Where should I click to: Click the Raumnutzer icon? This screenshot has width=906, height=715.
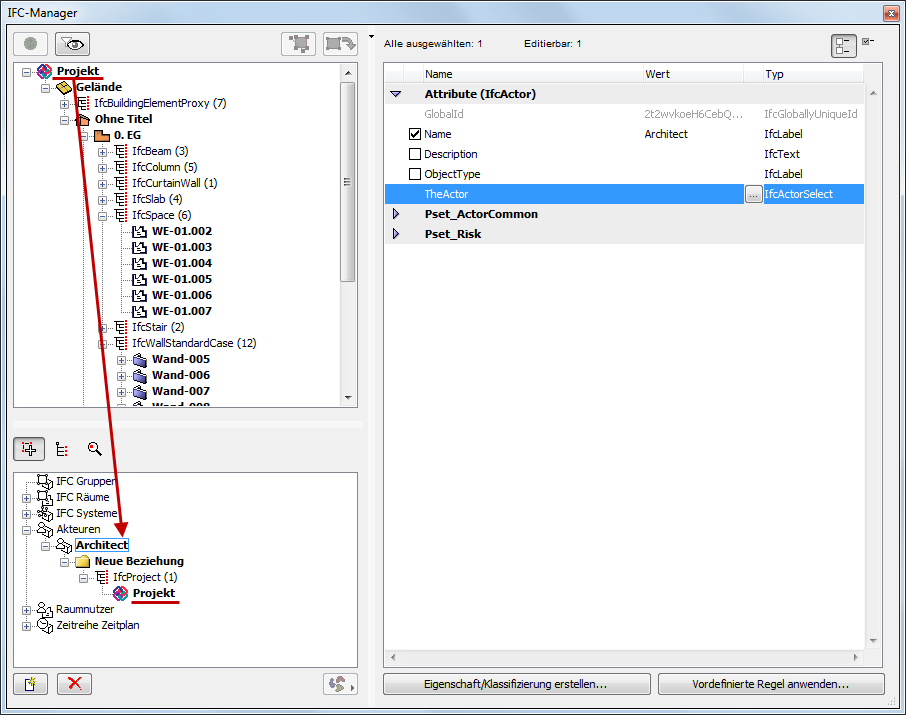coord(44,609)
